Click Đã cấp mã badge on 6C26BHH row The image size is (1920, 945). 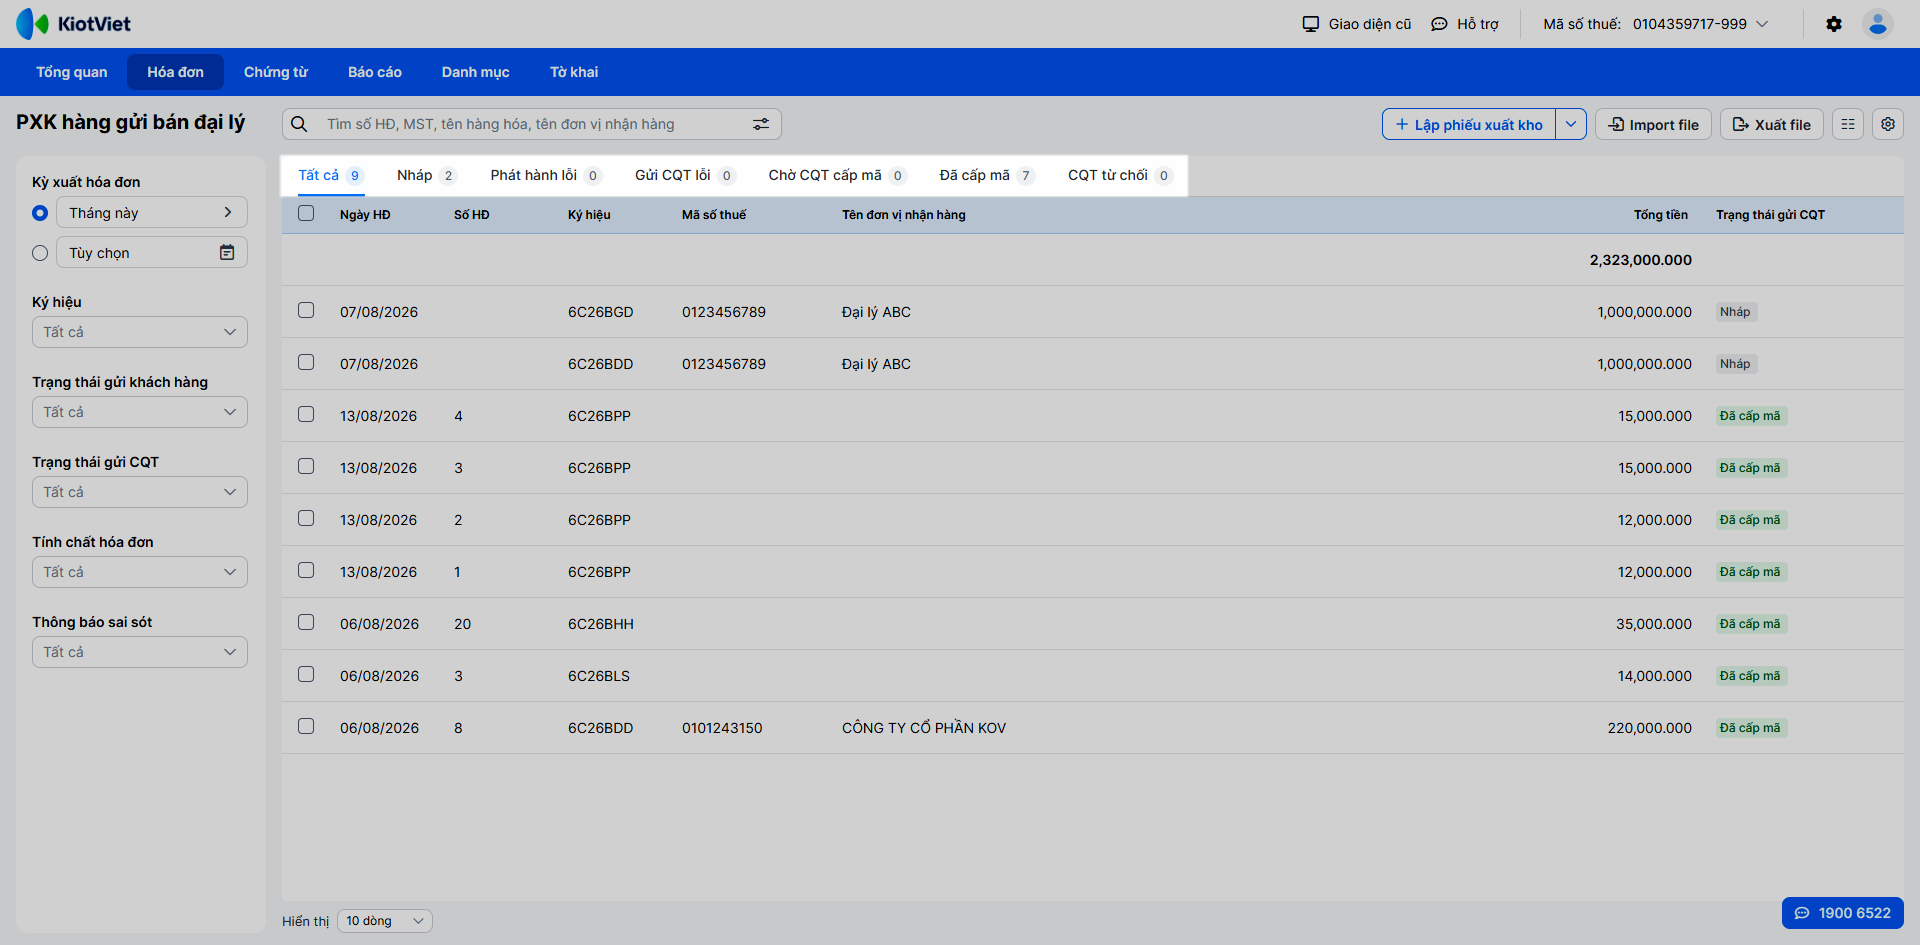coord(1750,624)
